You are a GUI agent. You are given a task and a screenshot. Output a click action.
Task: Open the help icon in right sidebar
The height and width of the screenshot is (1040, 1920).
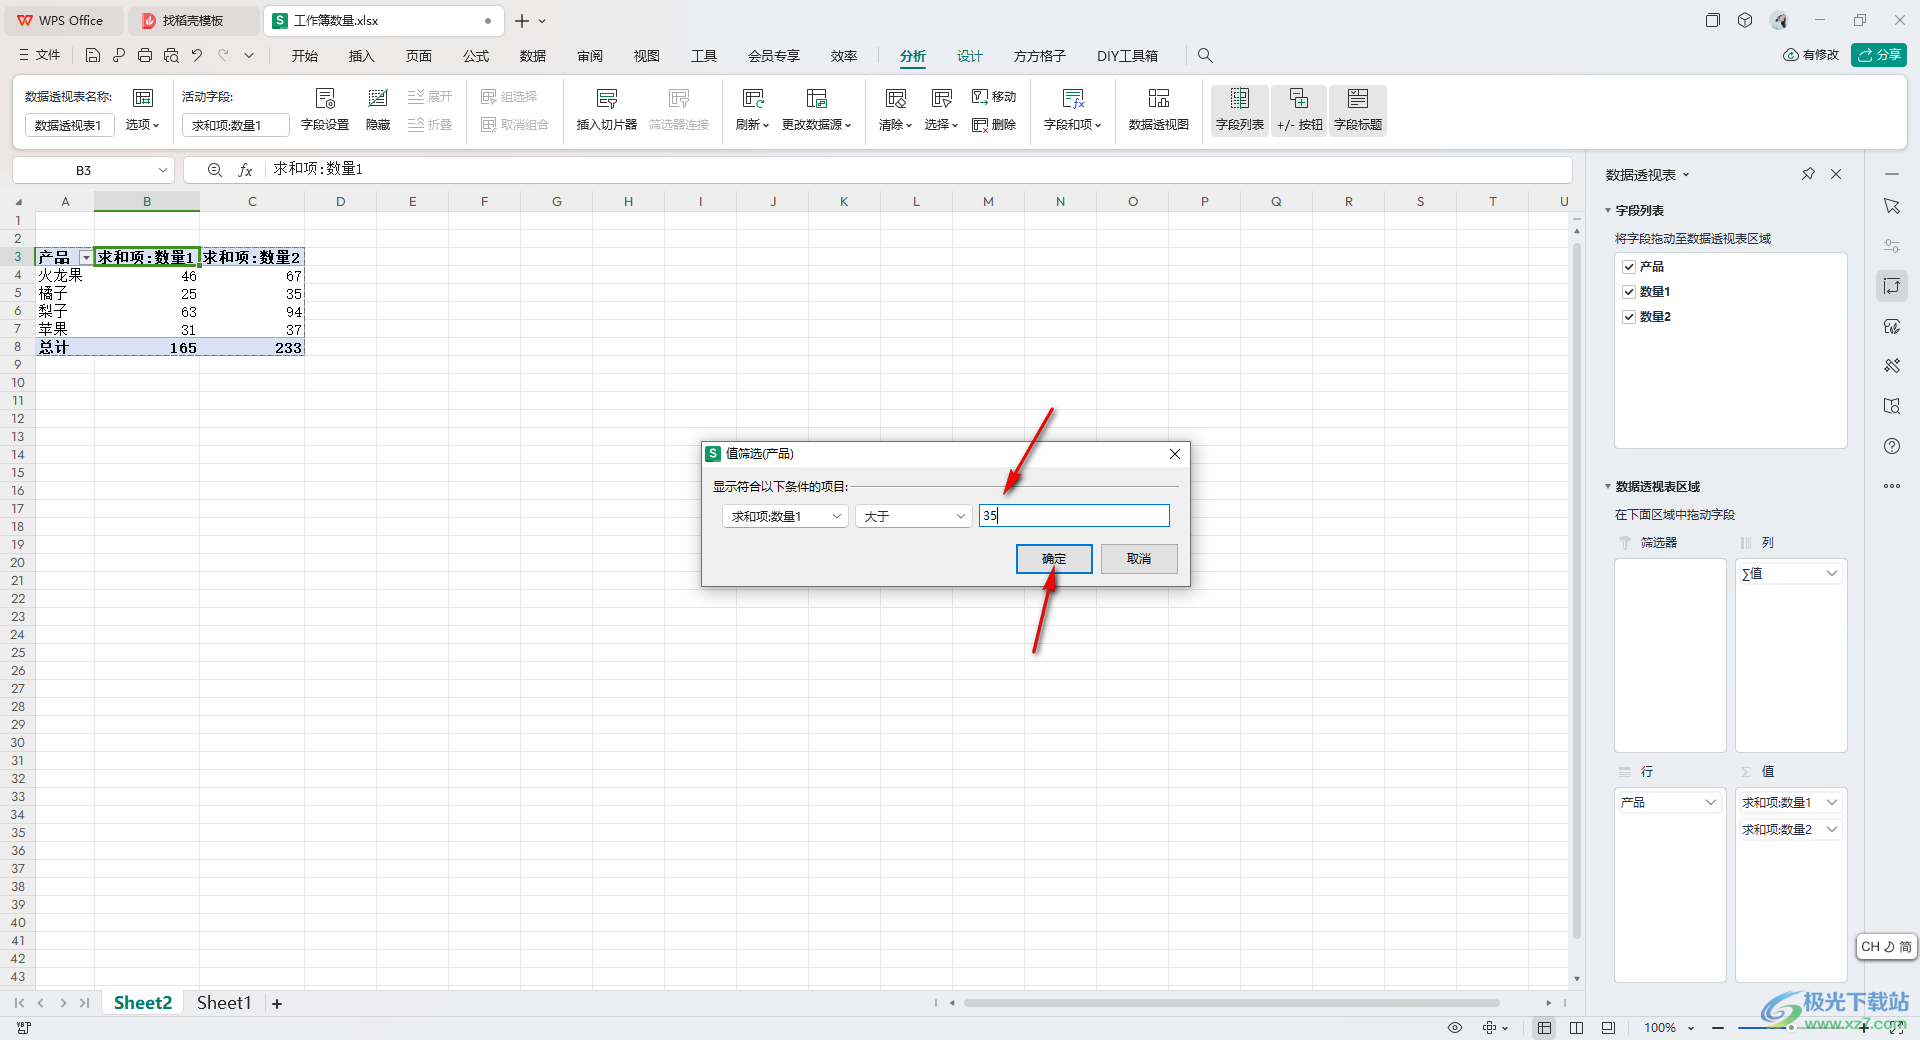(x=1892, y=446)
